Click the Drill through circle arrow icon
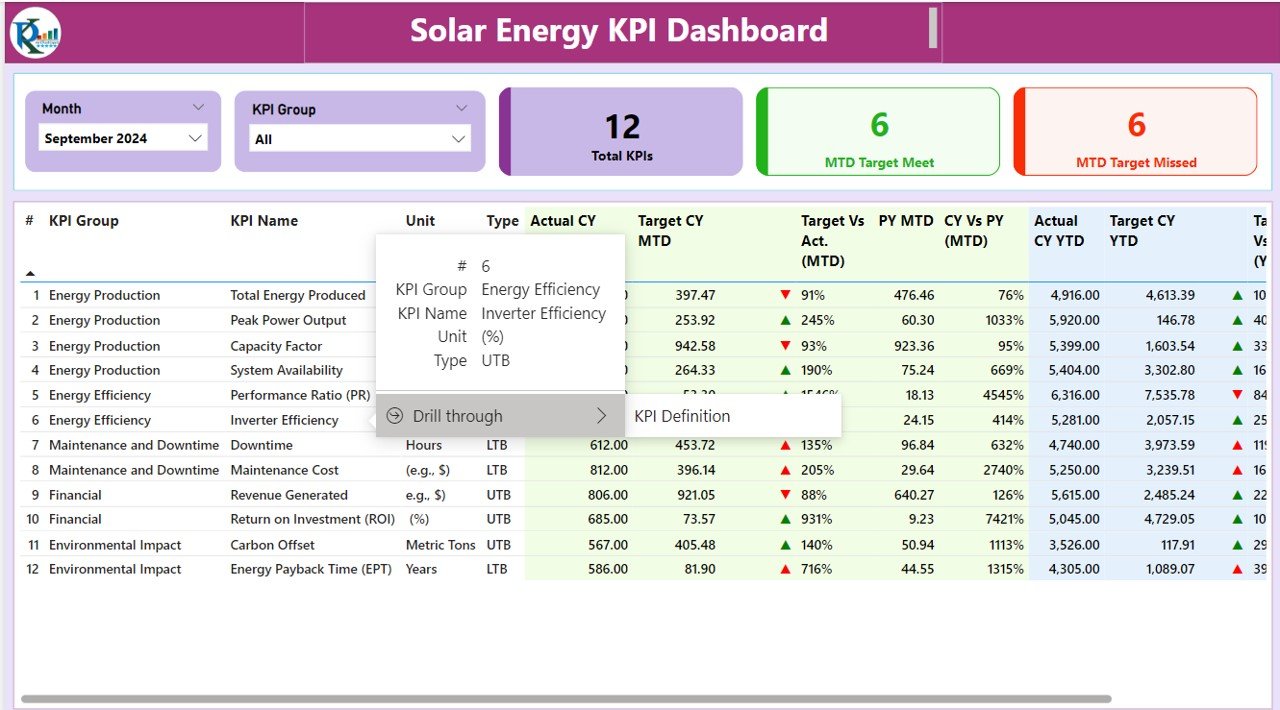This screenshot has width=1280, height=710. coord(395,416)
